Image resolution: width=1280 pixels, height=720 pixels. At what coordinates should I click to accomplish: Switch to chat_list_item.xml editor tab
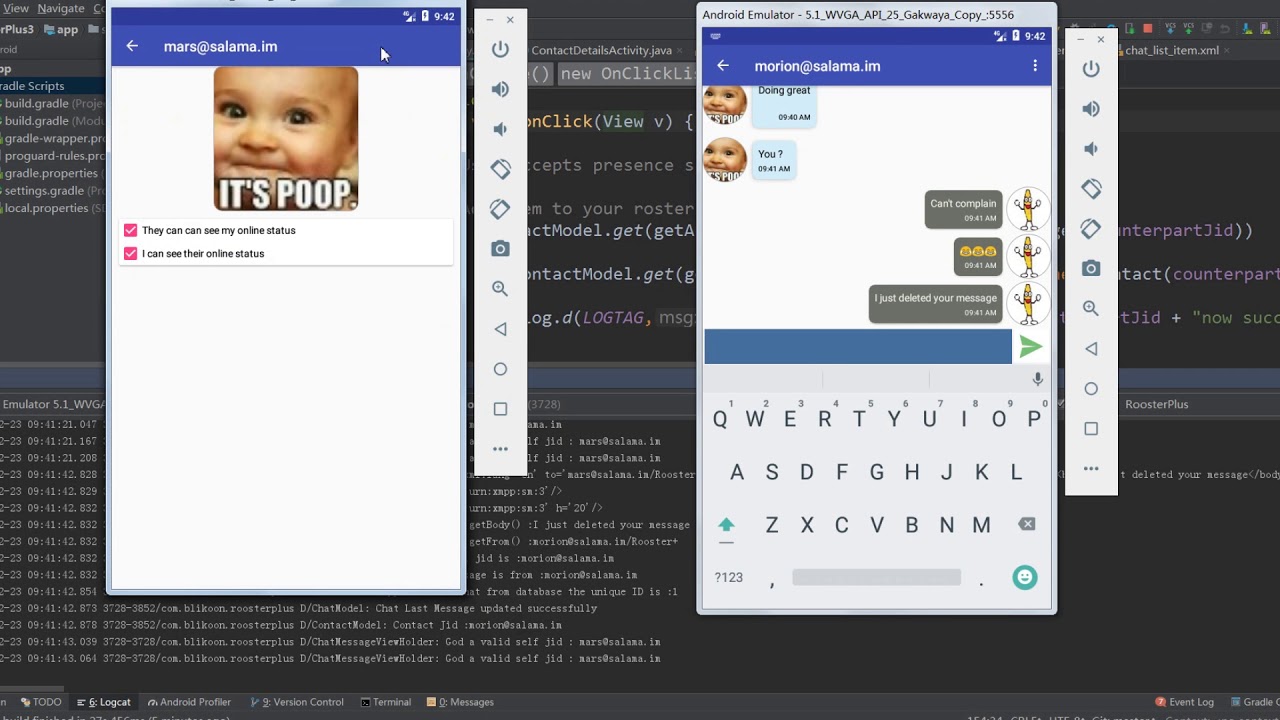(1172, 50)
